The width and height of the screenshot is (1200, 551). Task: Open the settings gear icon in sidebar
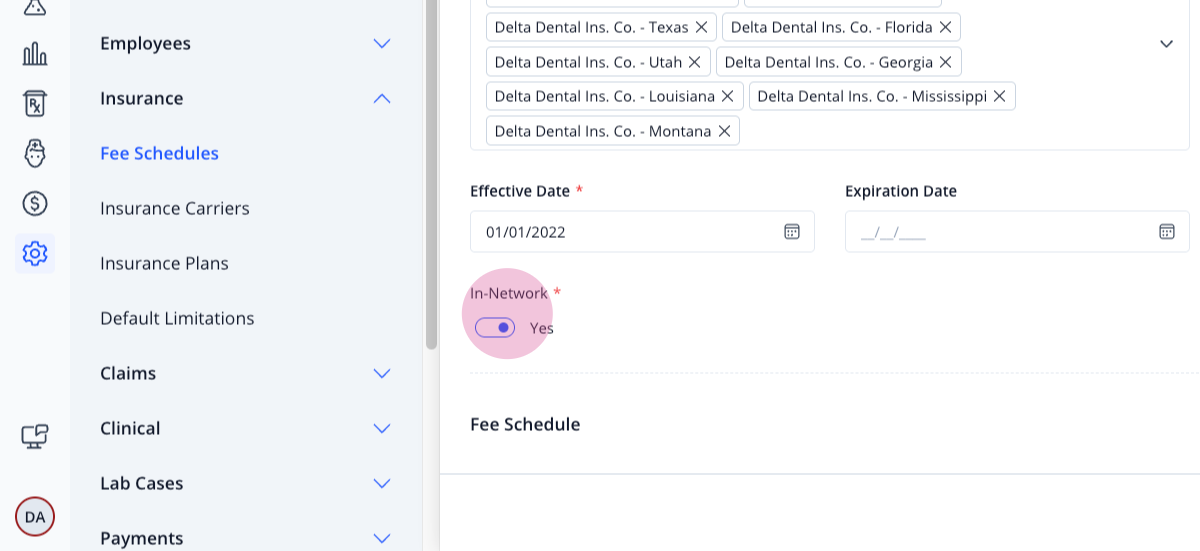35,253
